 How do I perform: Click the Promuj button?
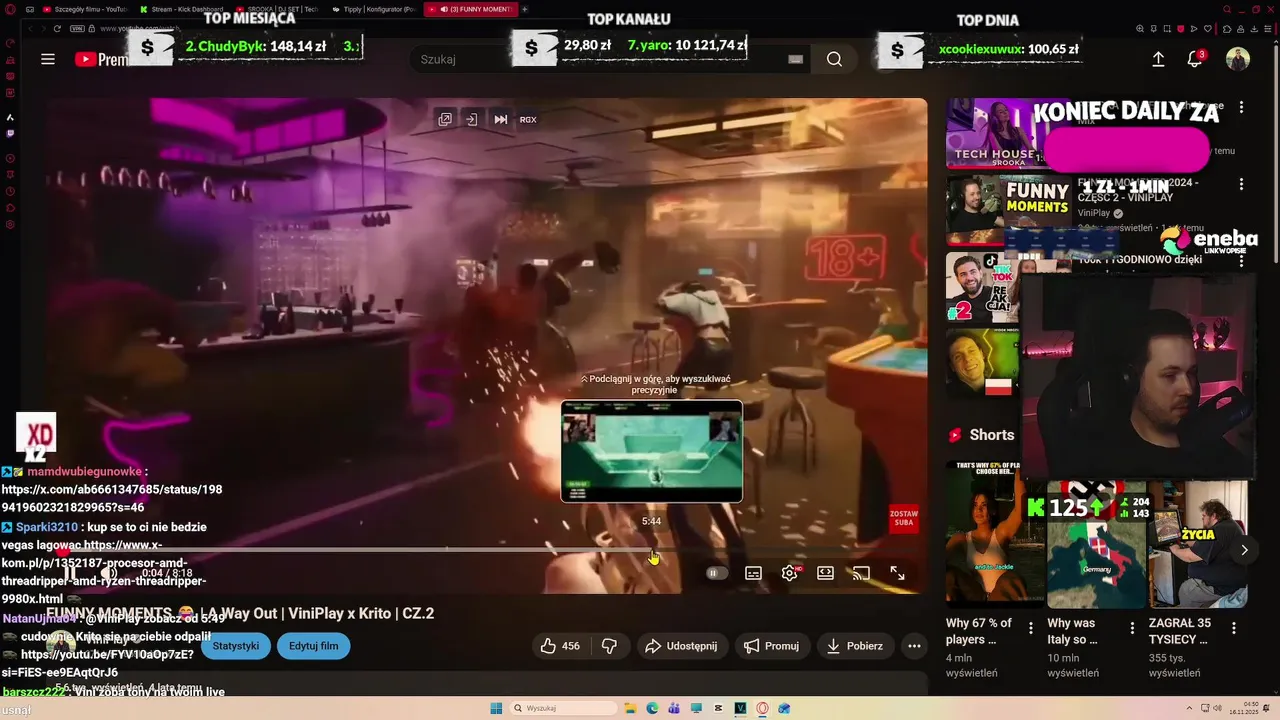click(x=771, y=646)
